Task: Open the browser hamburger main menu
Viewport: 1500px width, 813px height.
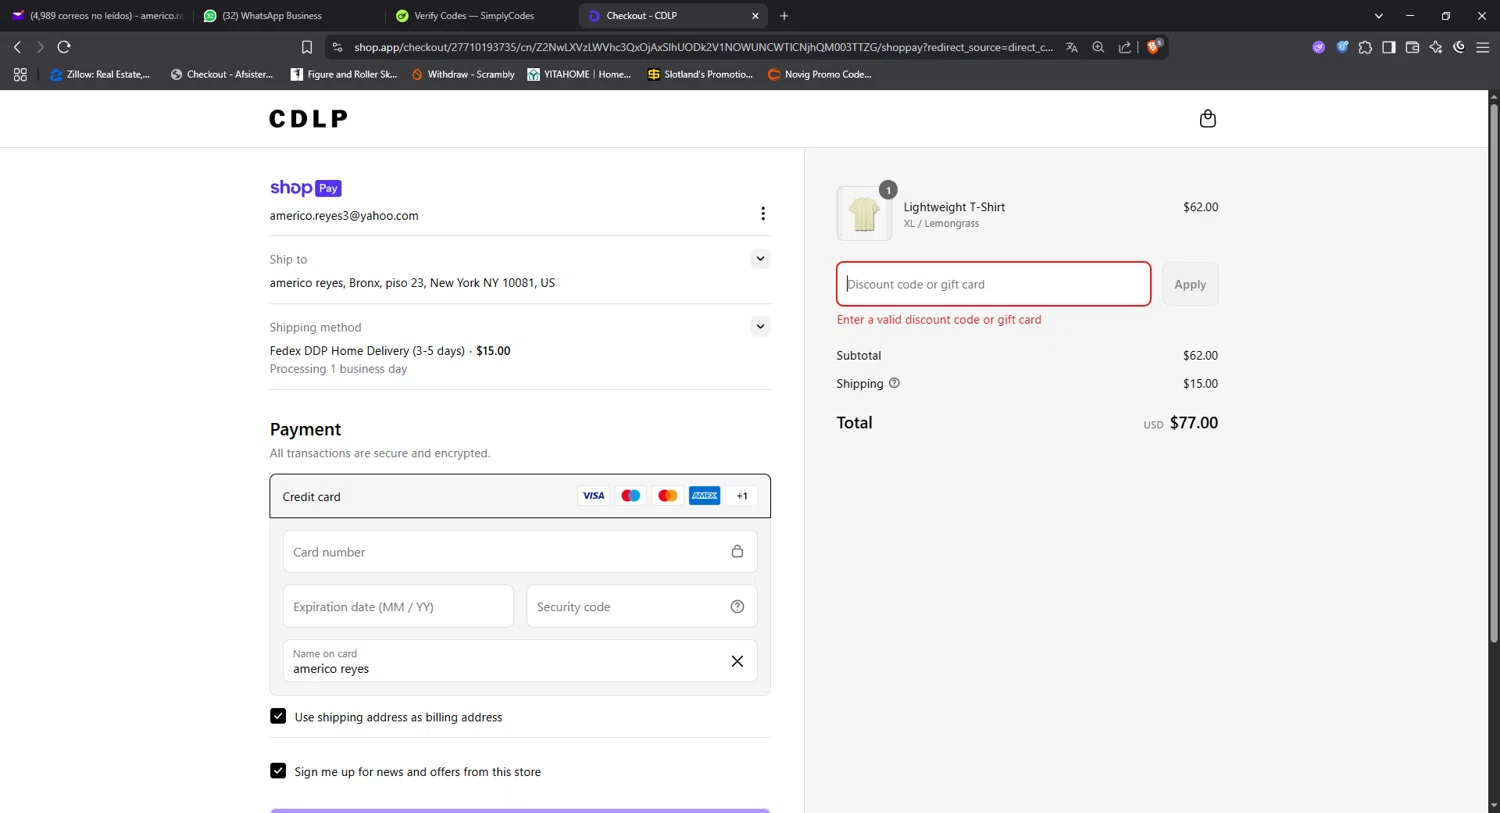Action: [x=1483, y=47]
